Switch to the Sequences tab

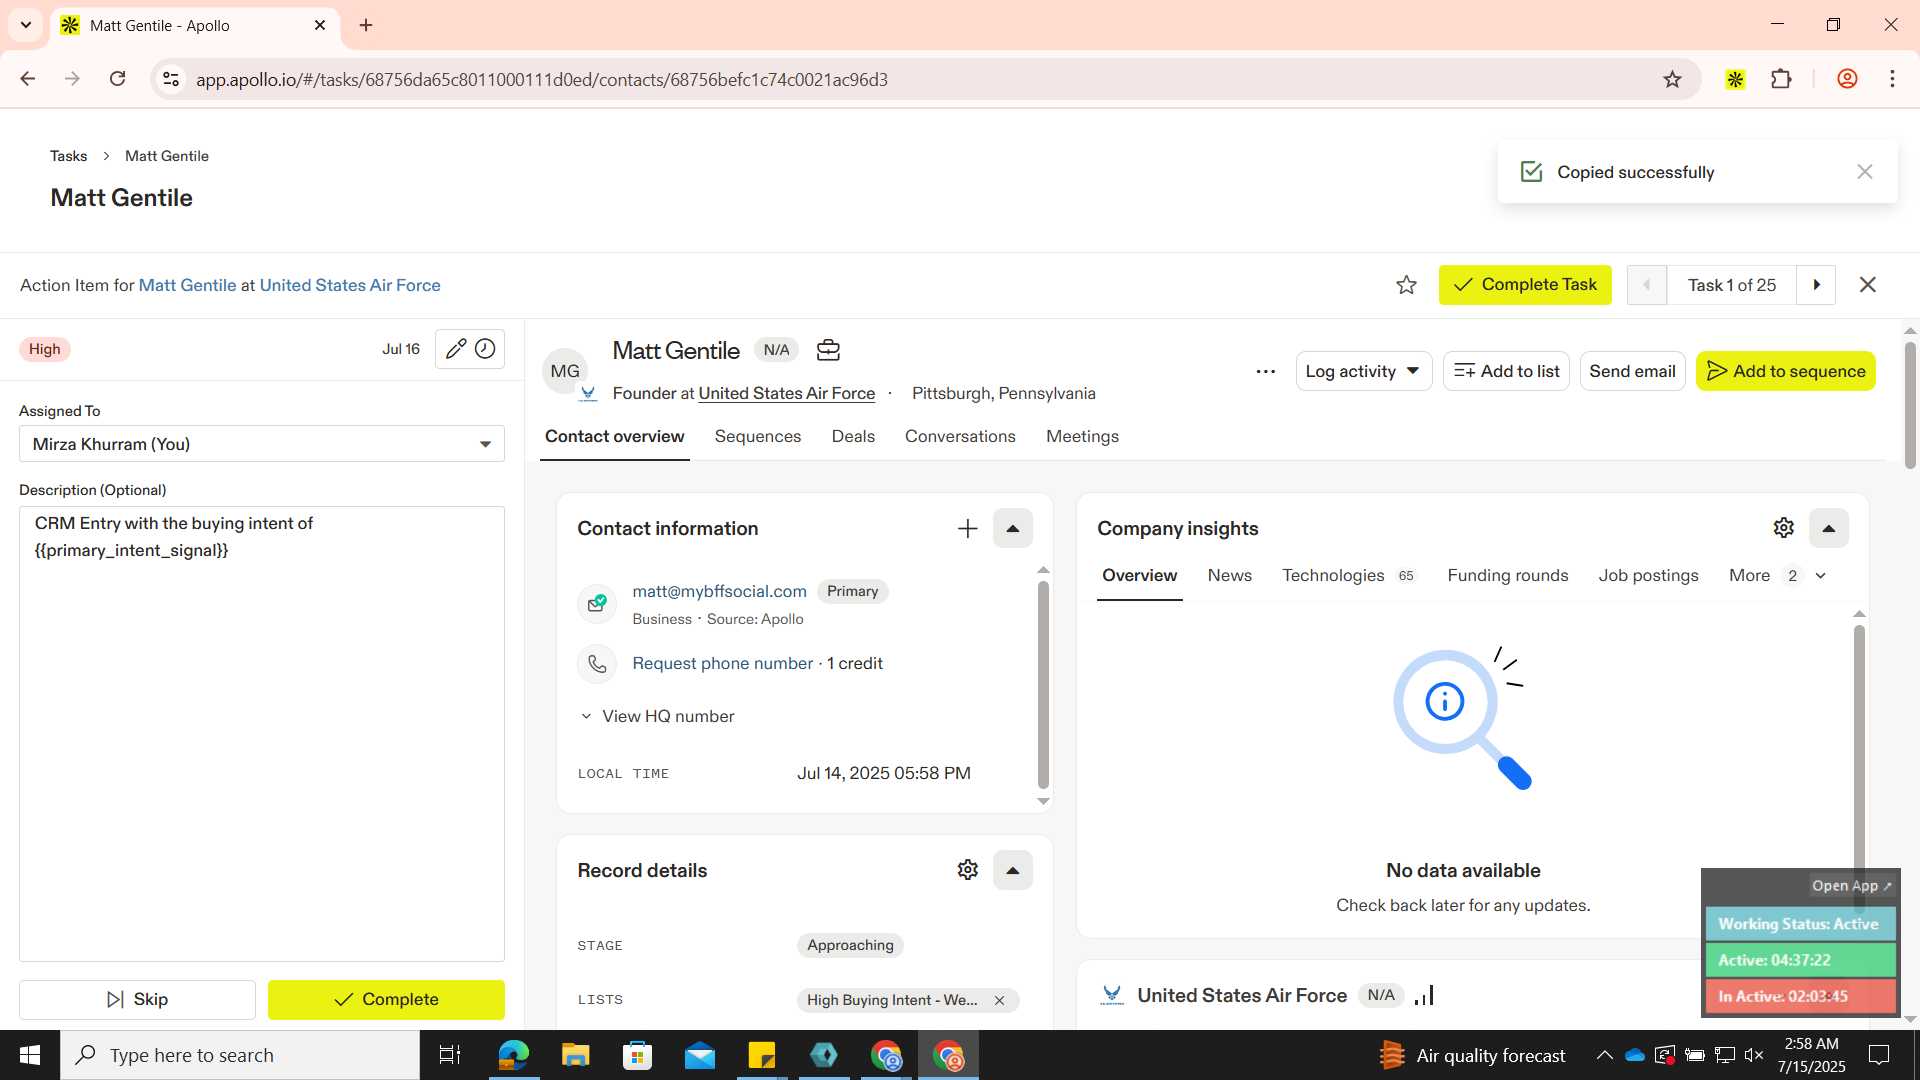coord(758,437)
